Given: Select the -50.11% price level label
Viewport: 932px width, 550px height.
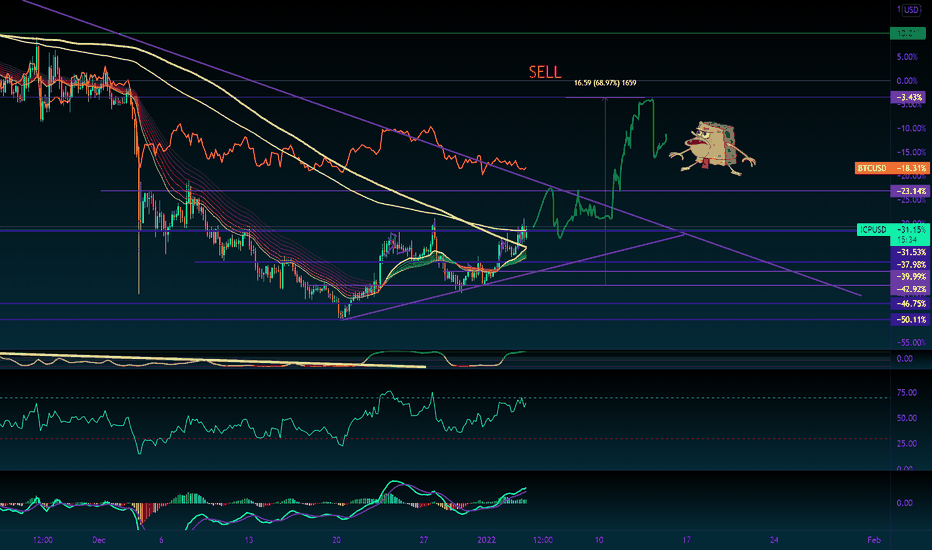Looking at the screenshot, I should pos(908,319).
